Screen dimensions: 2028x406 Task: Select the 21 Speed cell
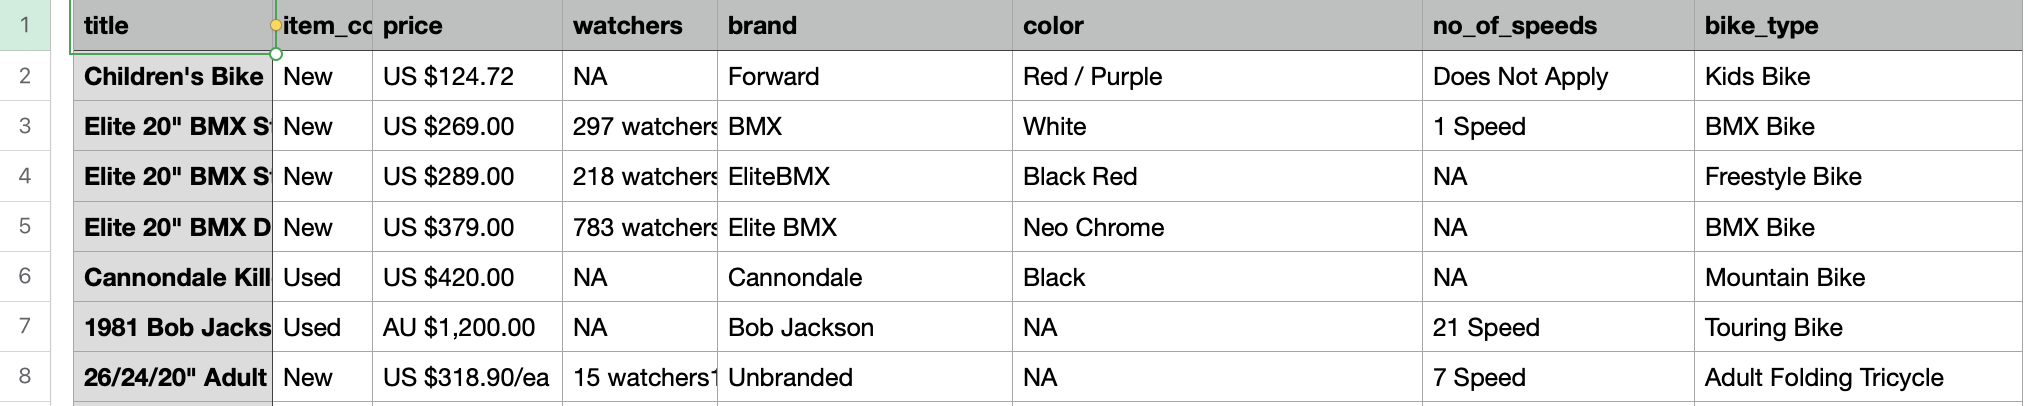pyautogui.click(x=1557, y=327)
